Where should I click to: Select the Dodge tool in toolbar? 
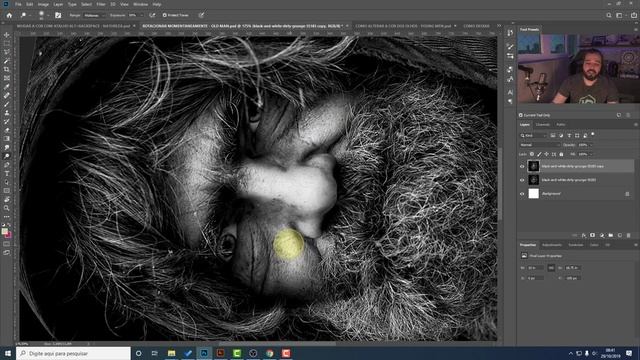coord(7,156)
